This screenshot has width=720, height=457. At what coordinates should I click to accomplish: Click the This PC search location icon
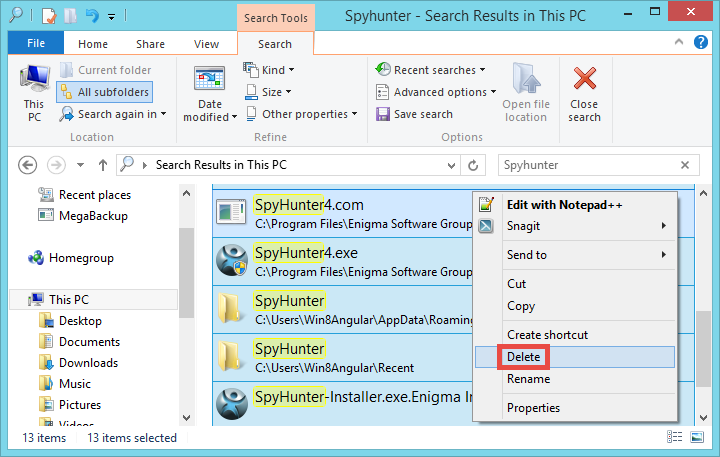click(x=34, y=94)
